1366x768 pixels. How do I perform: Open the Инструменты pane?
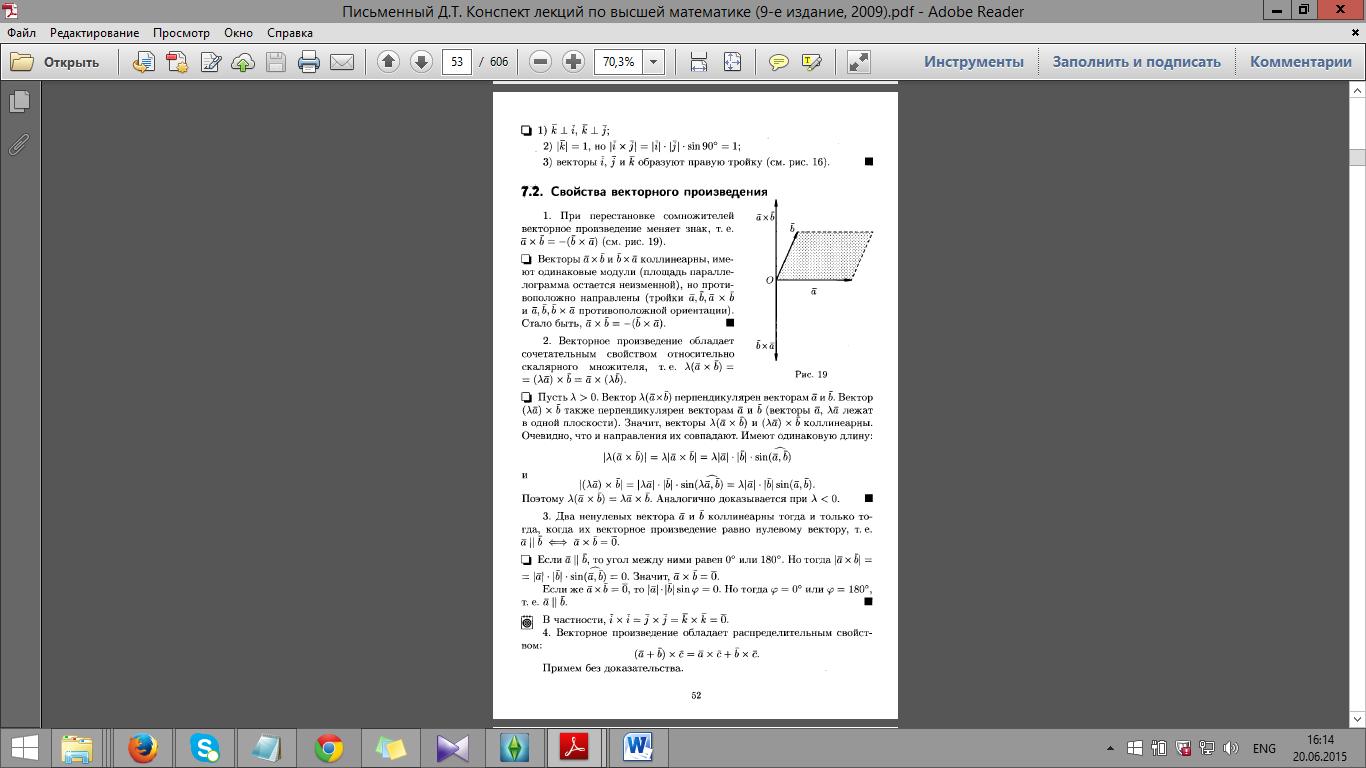974,62
